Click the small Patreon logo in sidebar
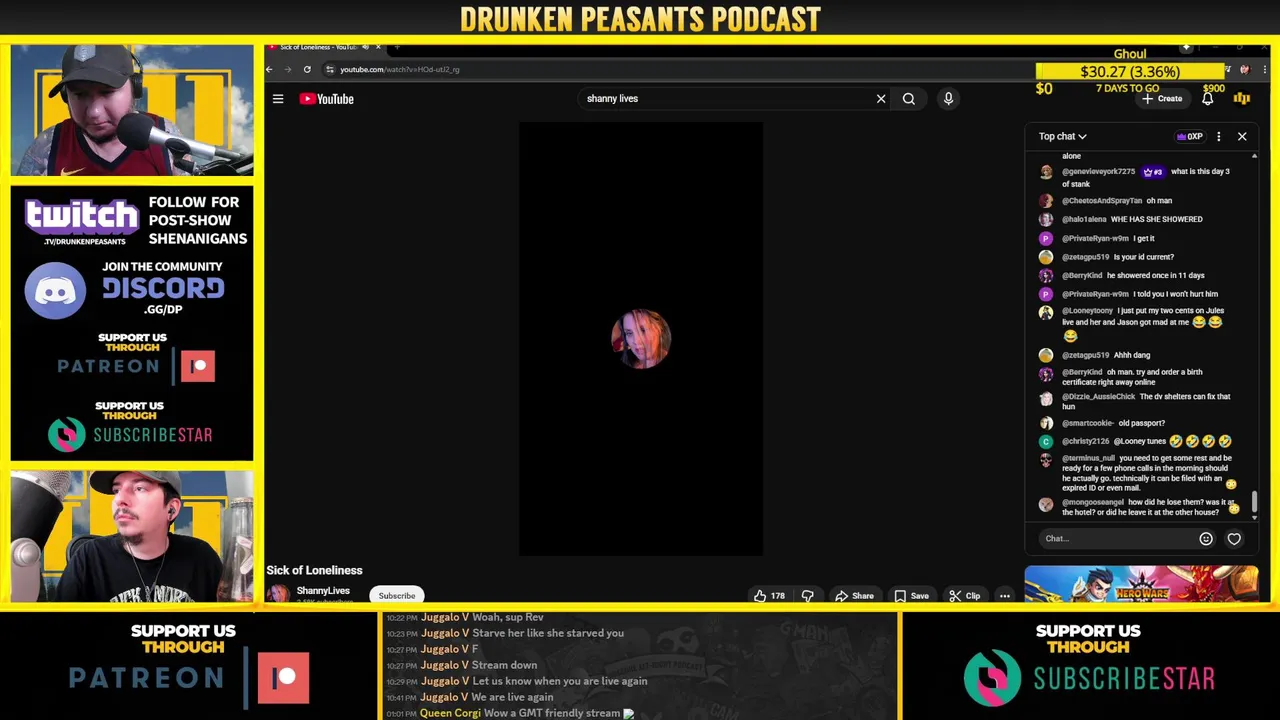 tap(136, 366)
